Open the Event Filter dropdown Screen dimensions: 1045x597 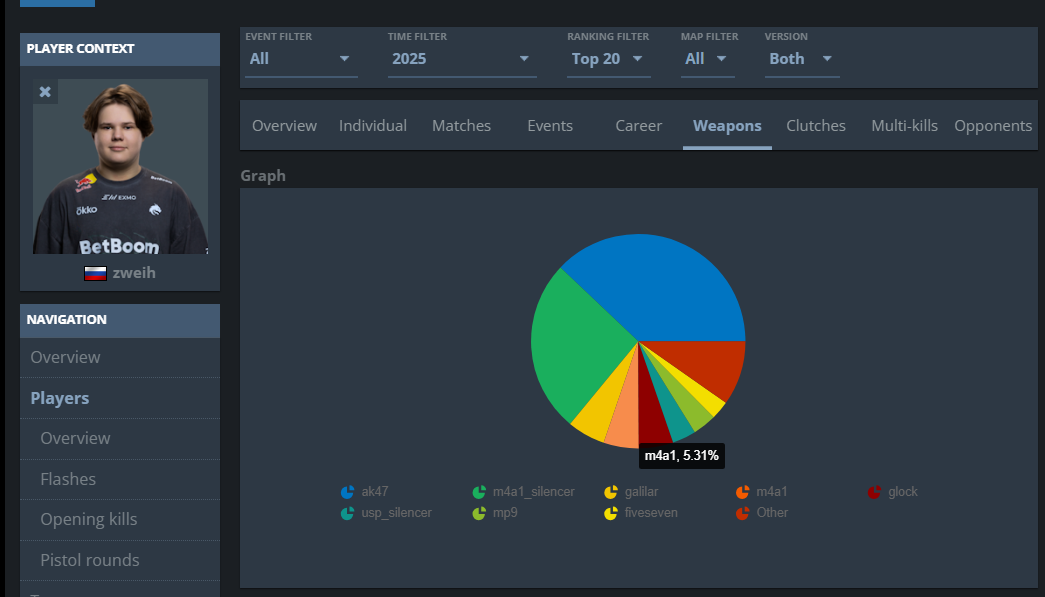click(301, 59)
